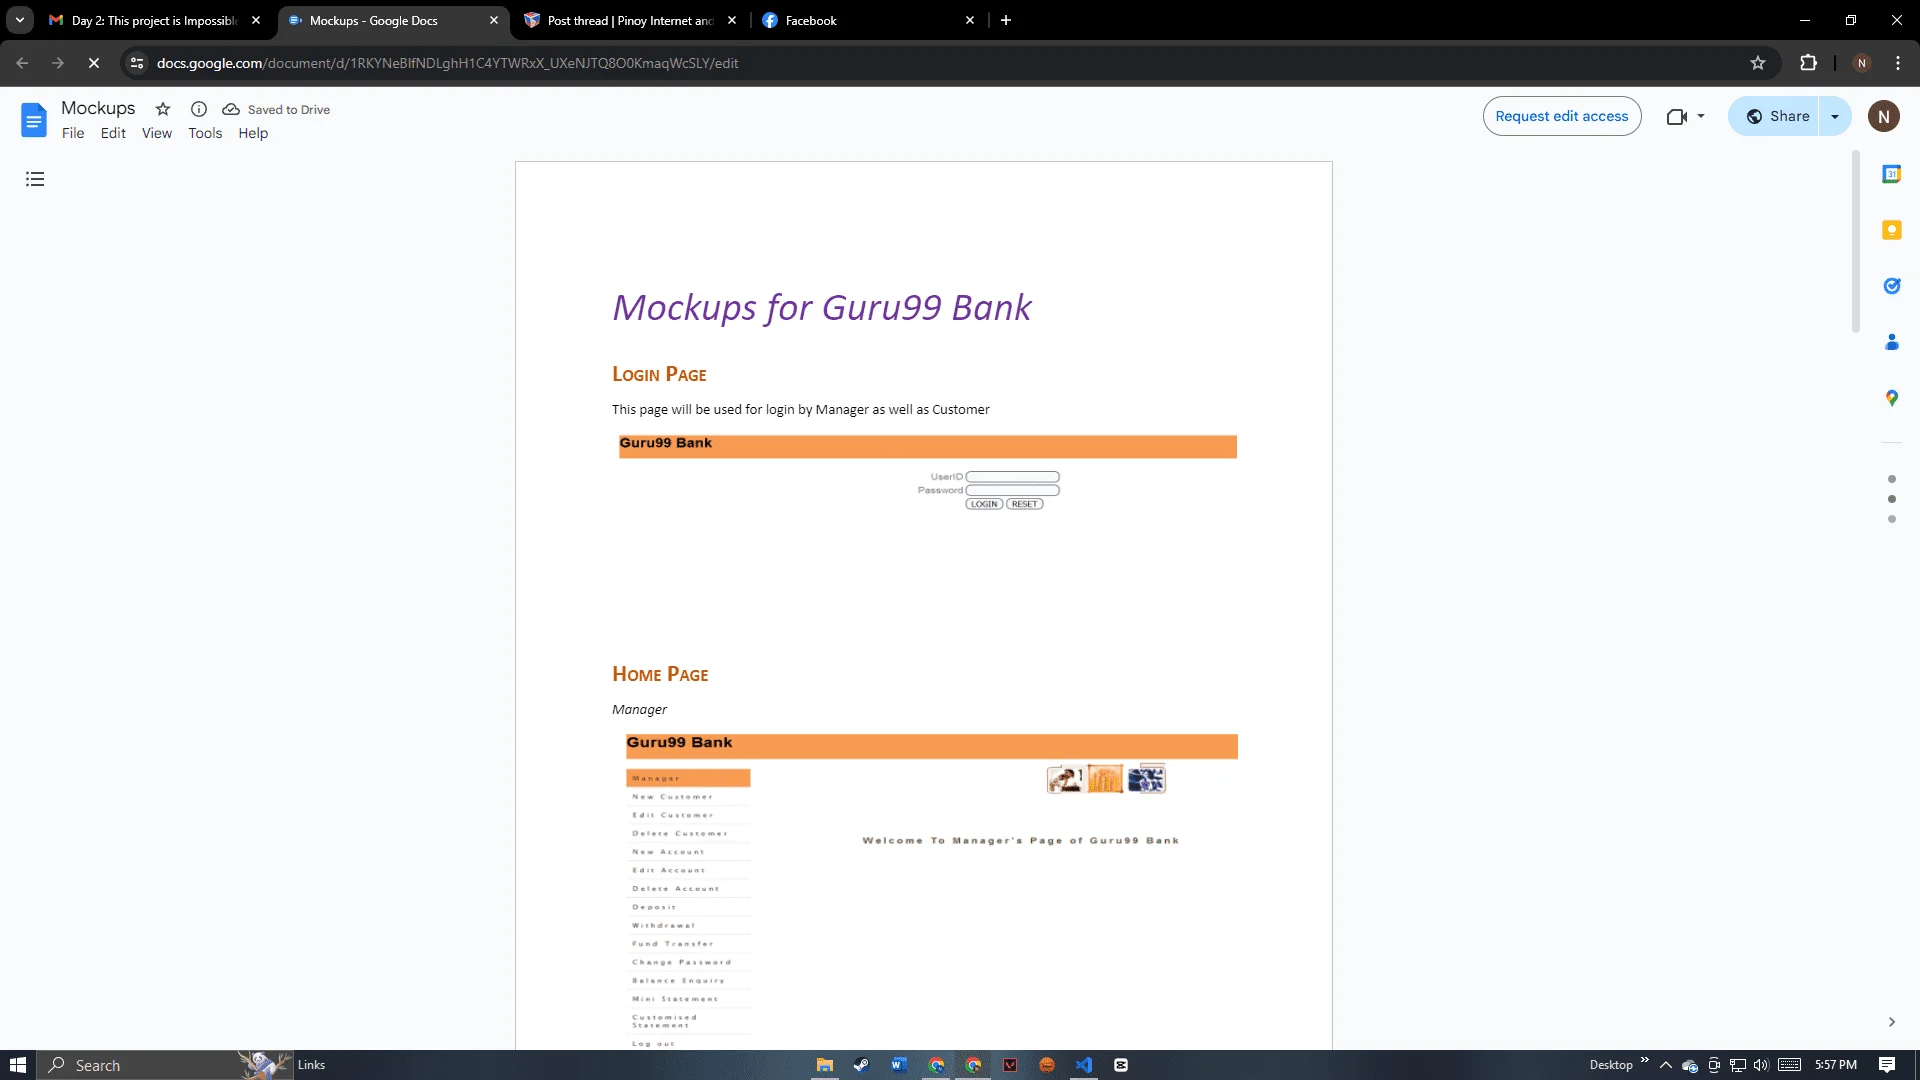Star the Mockups document
This screenshot has width=1920, height=1080.
163,109
